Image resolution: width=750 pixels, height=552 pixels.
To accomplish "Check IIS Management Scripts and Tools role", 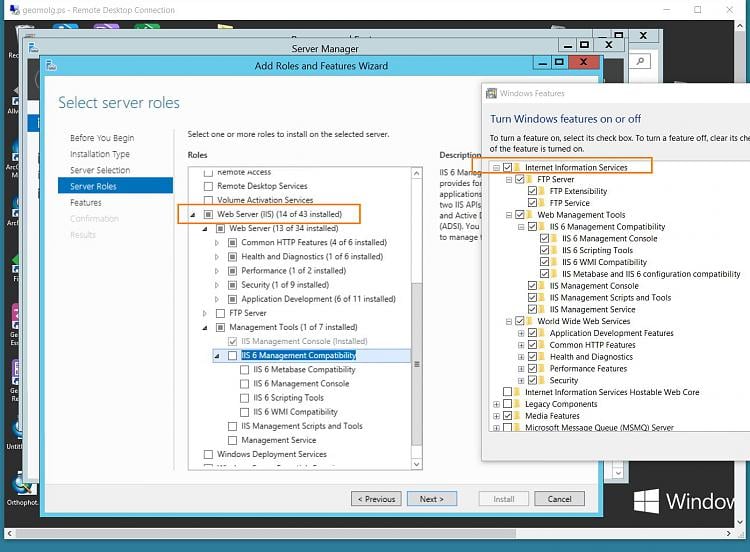I will click(232, 426).
